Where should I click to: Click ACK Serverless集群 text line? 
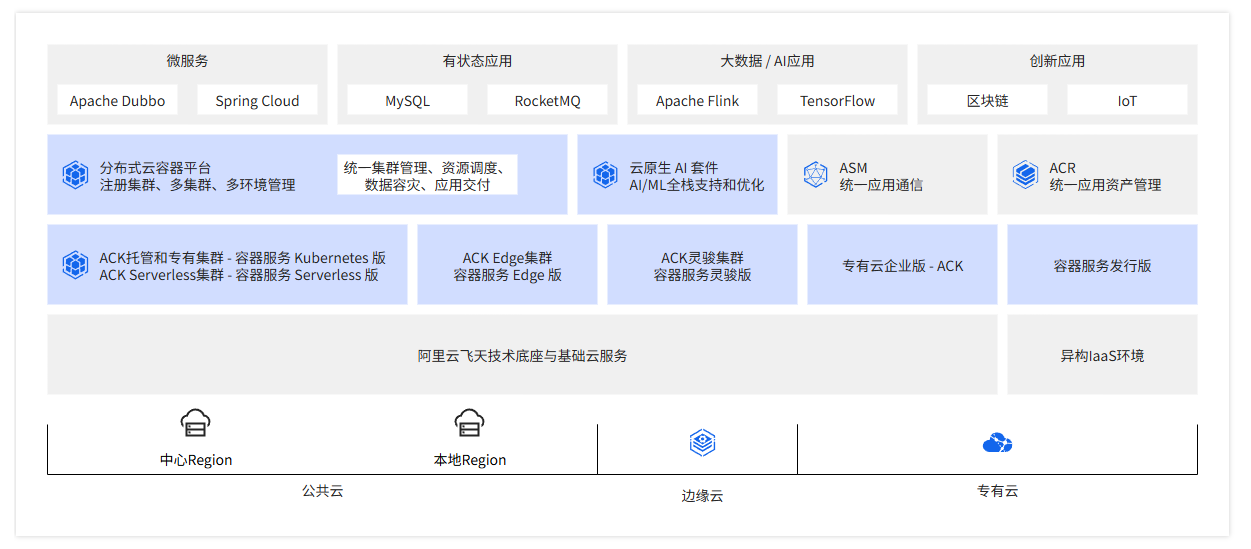point(239,274)
